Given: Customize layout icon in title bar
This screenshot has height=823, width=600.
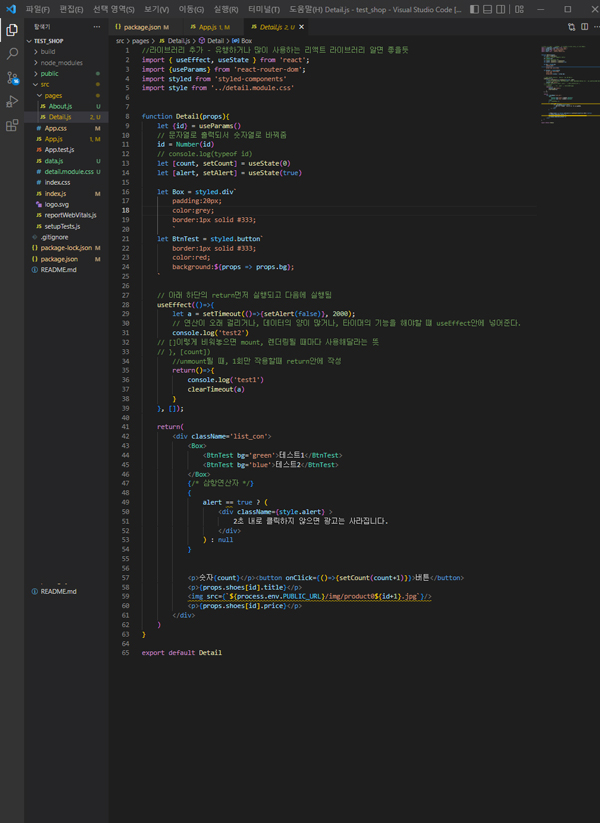Looking at the screenshot, I should coord(519,9).
